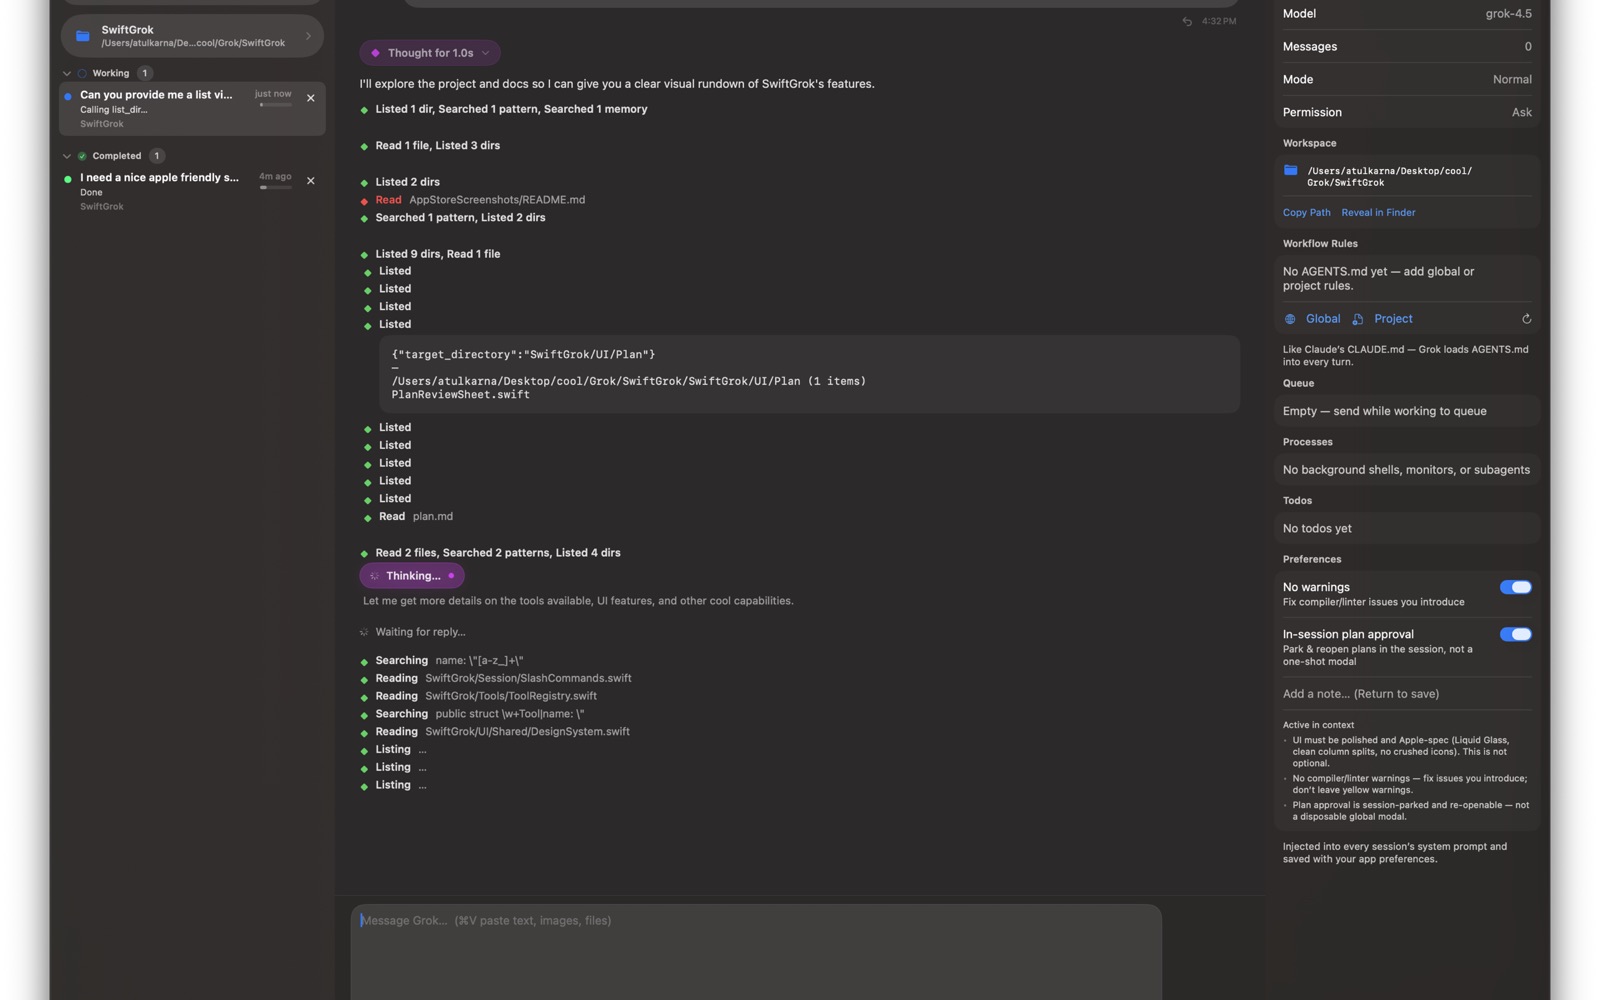Image resolution: width=1600 pixels, height=1000 pixels.
Task: Refresh the Workflow Rules section
Action: [x=1526, y=319]
